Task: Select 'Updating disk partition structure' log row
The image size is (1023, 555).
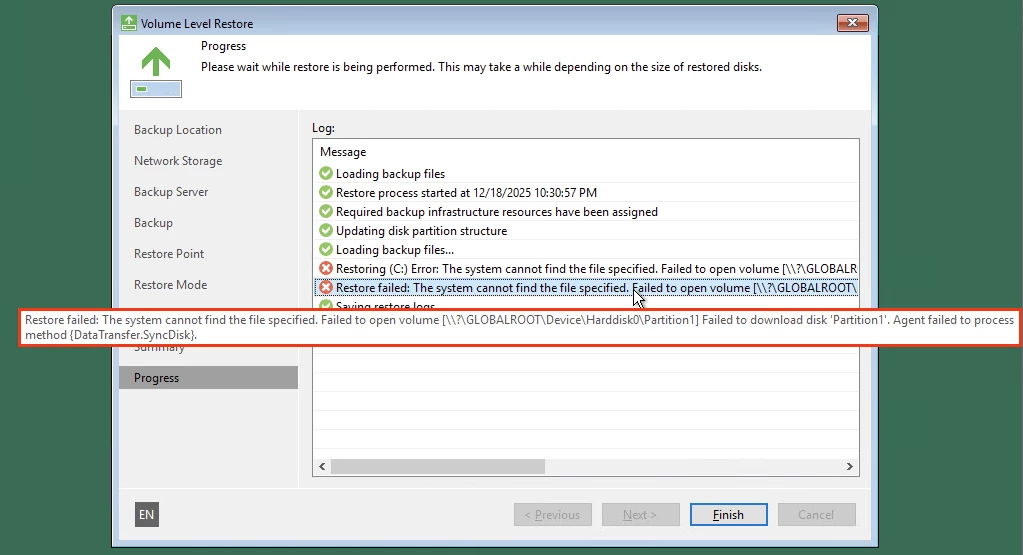Action: tap(586, 230)
